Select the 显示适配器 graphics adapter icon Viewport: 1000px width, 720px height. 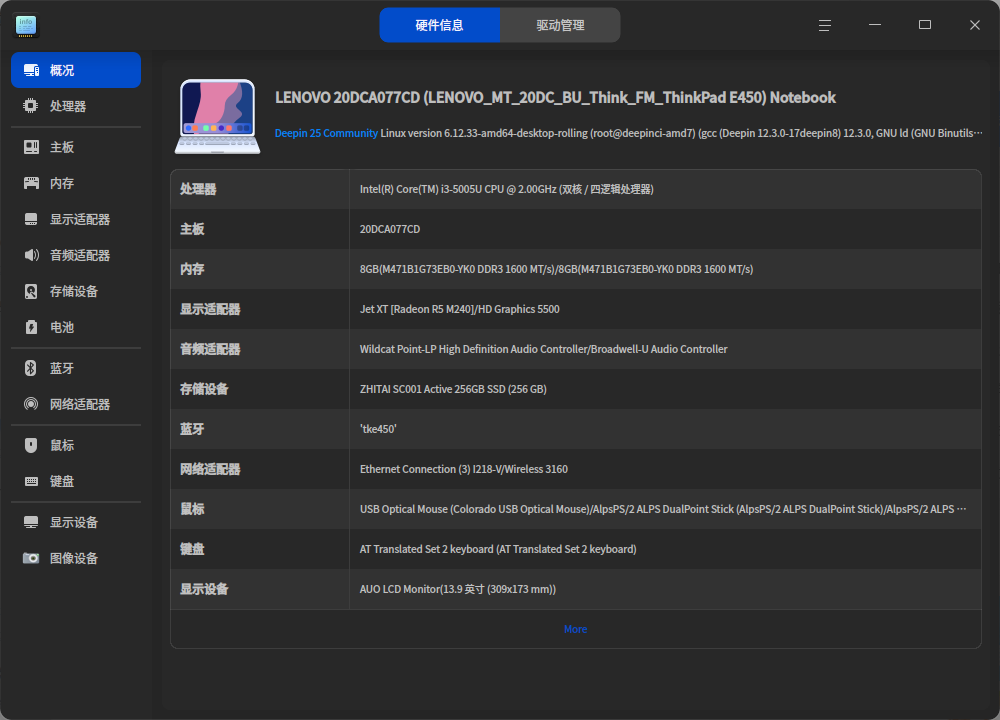(31, 219)
